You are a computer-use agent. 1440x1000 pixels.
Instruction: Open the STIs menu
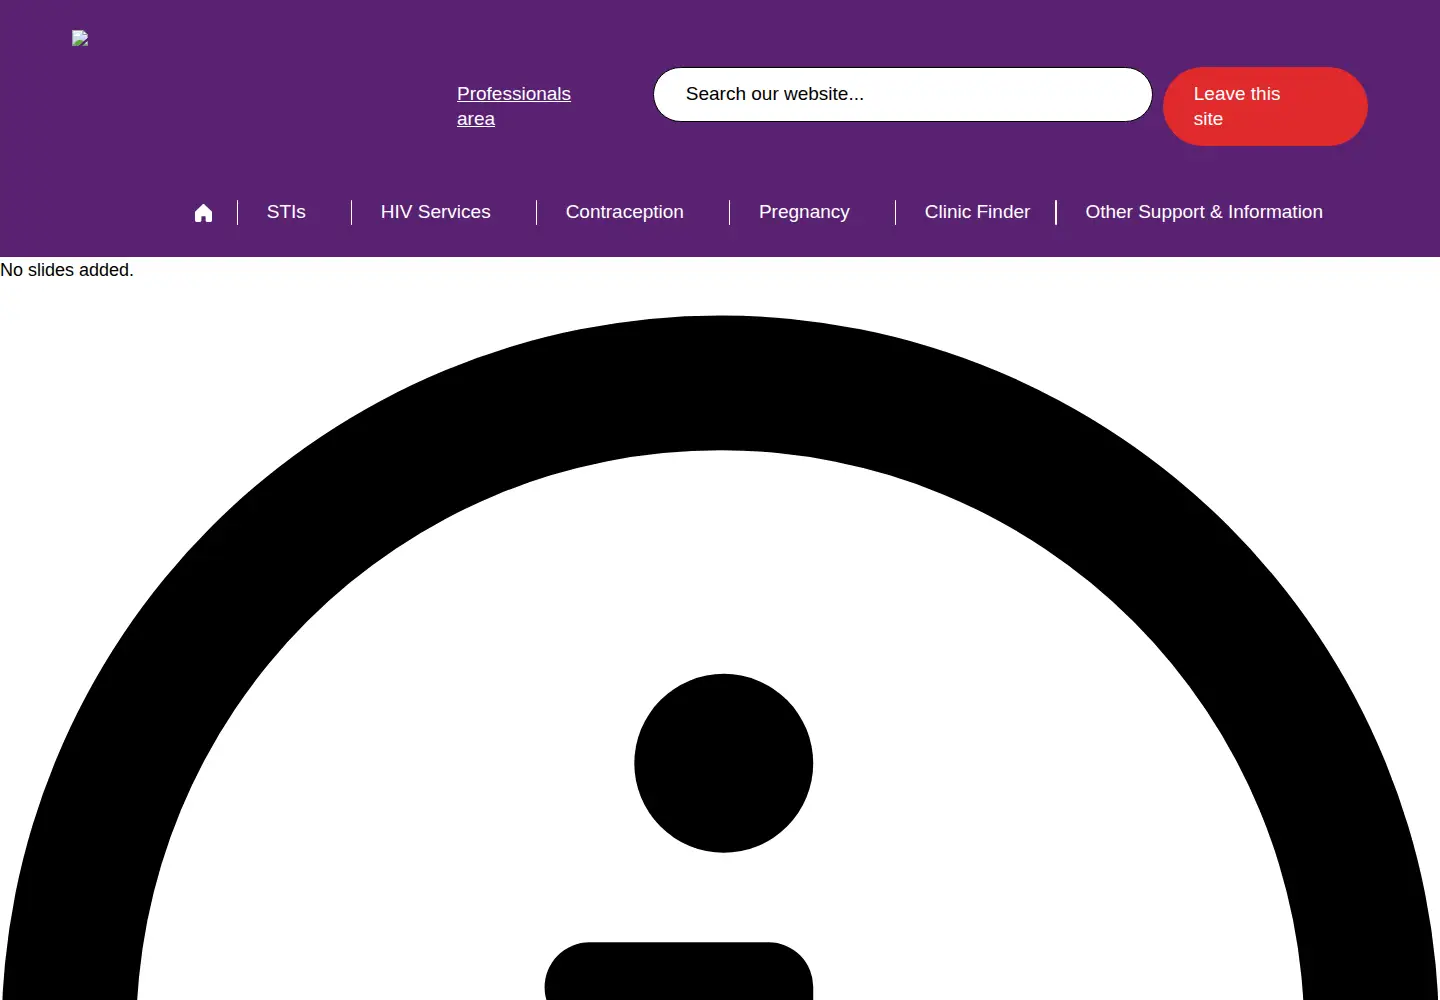pyautogui.click(x=286, y=212)
